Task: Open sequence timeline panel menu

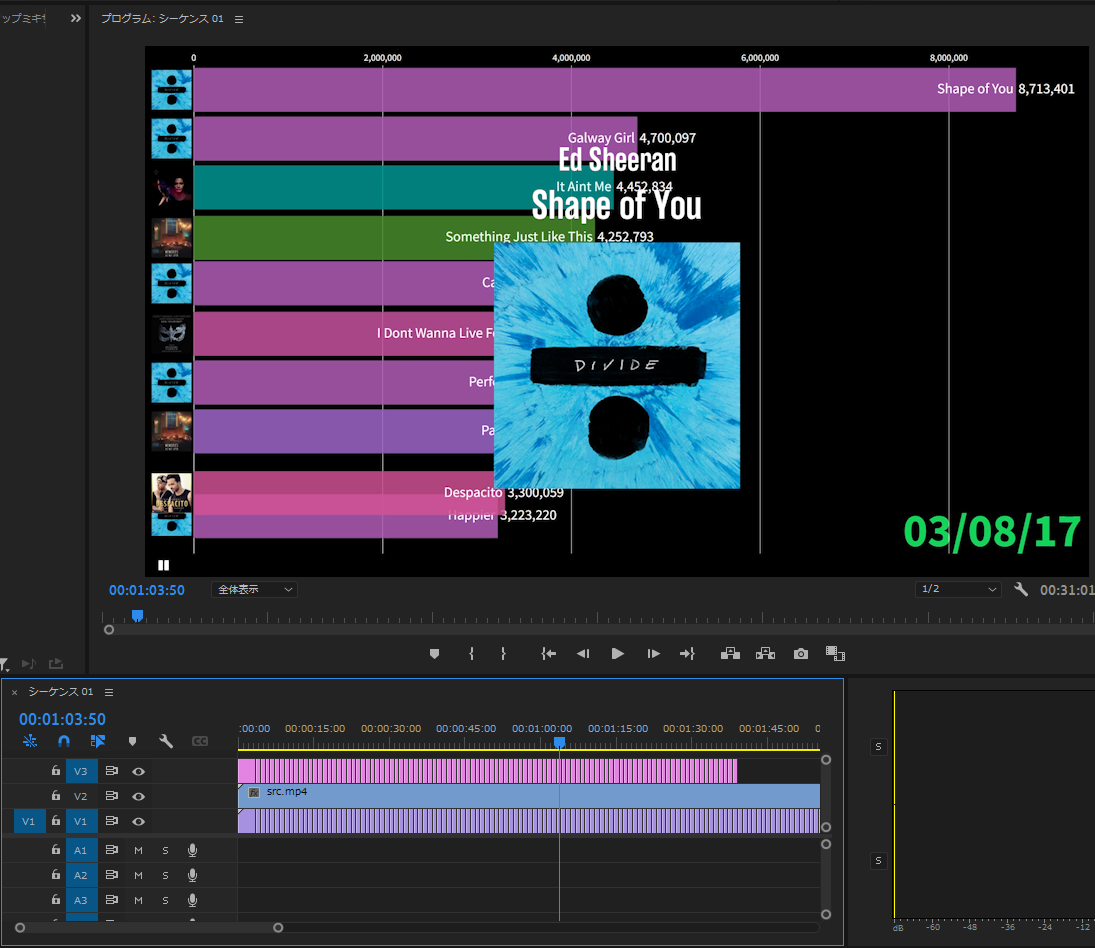Action: [109, 693]
